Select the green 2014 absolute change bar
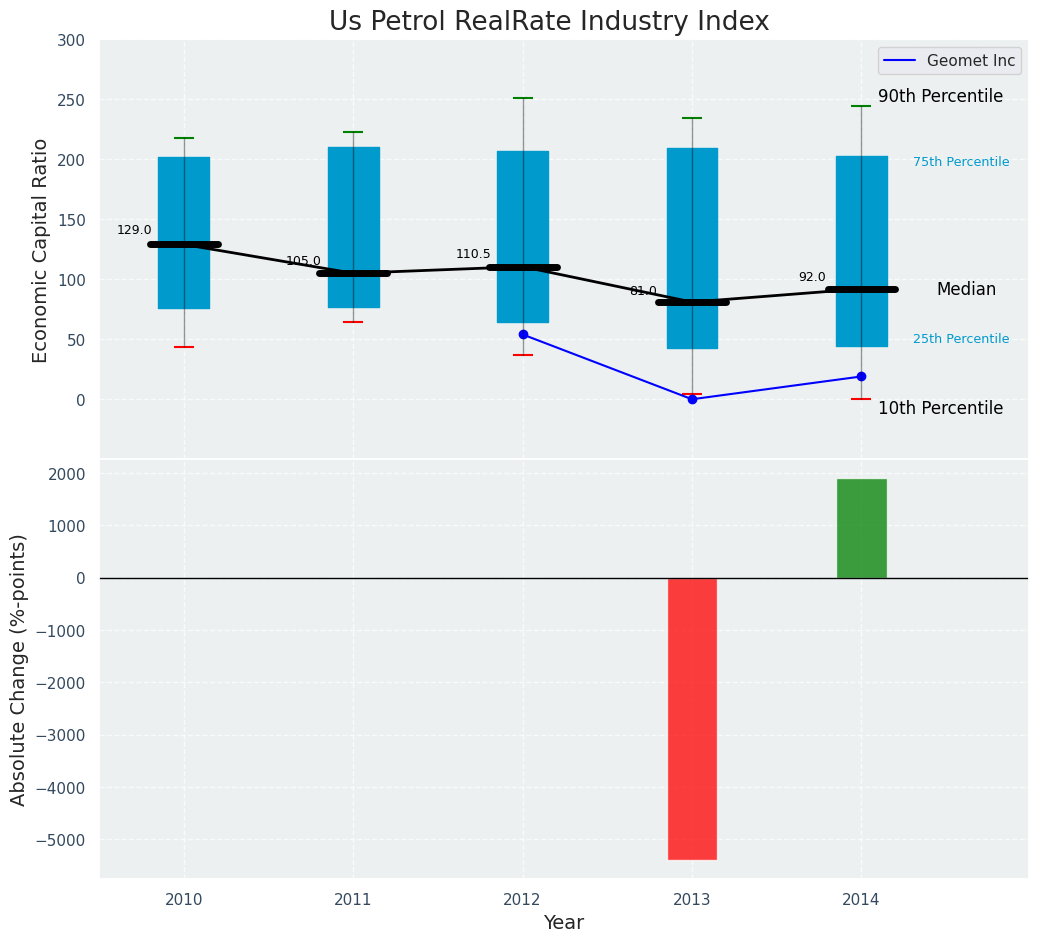Viewport: 1039px width, 942px height. [861, 528]
